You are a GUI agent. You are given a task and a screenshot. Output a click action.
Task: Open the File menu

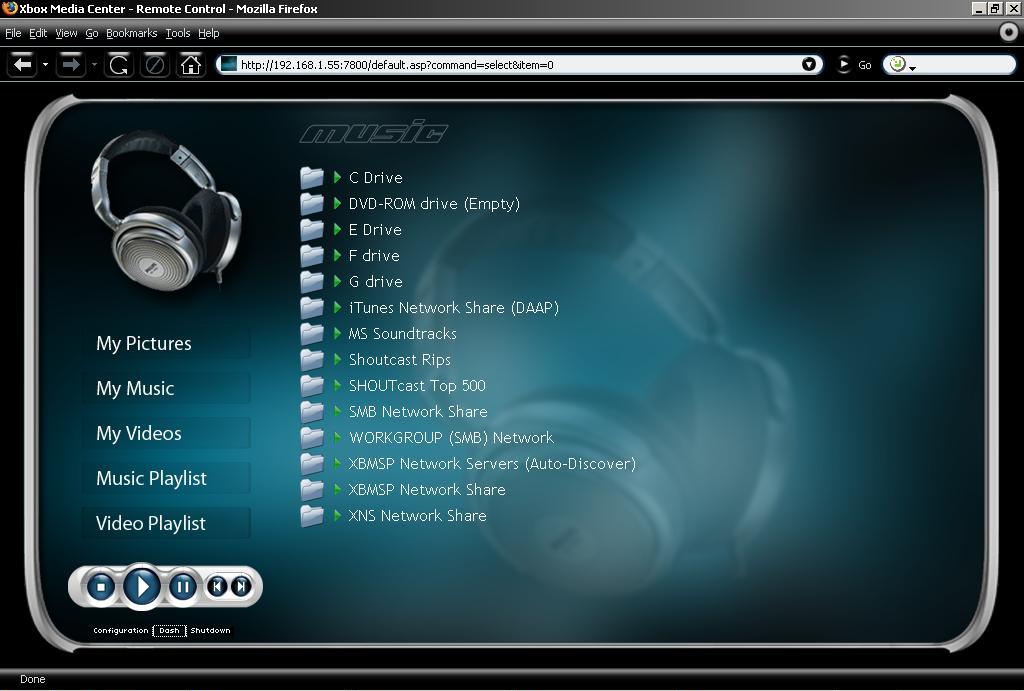coord(13,33)
